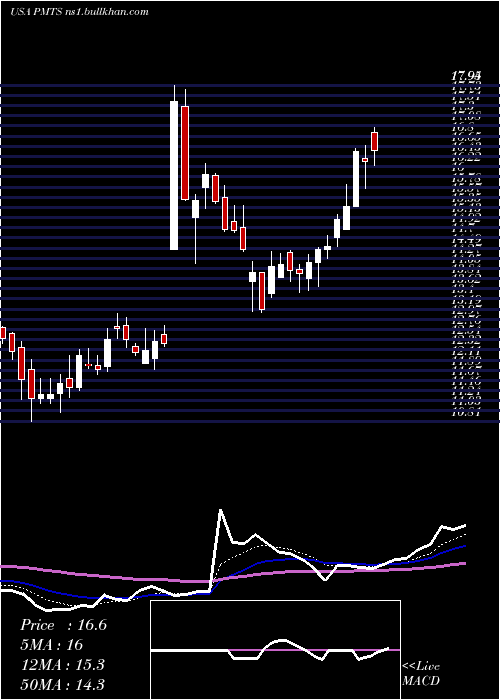Click the 17.95 top price label

(x=467, y=77)
